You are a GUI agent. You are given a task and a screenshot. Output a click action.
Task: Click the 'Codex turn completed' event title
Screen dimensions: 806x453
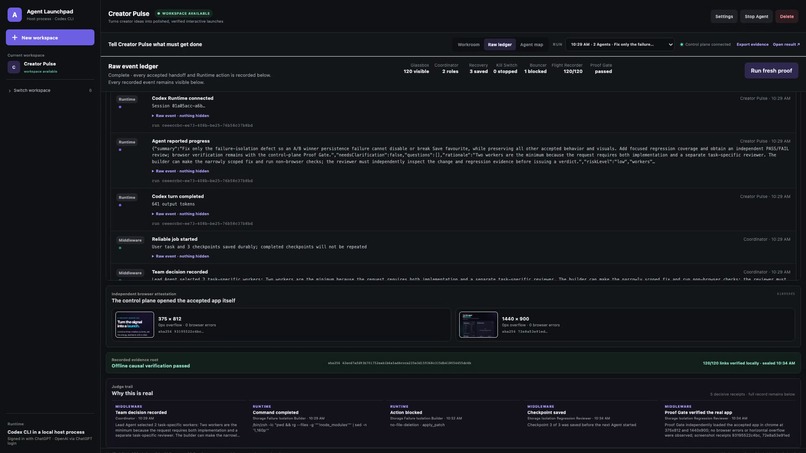tap(178, 196)
